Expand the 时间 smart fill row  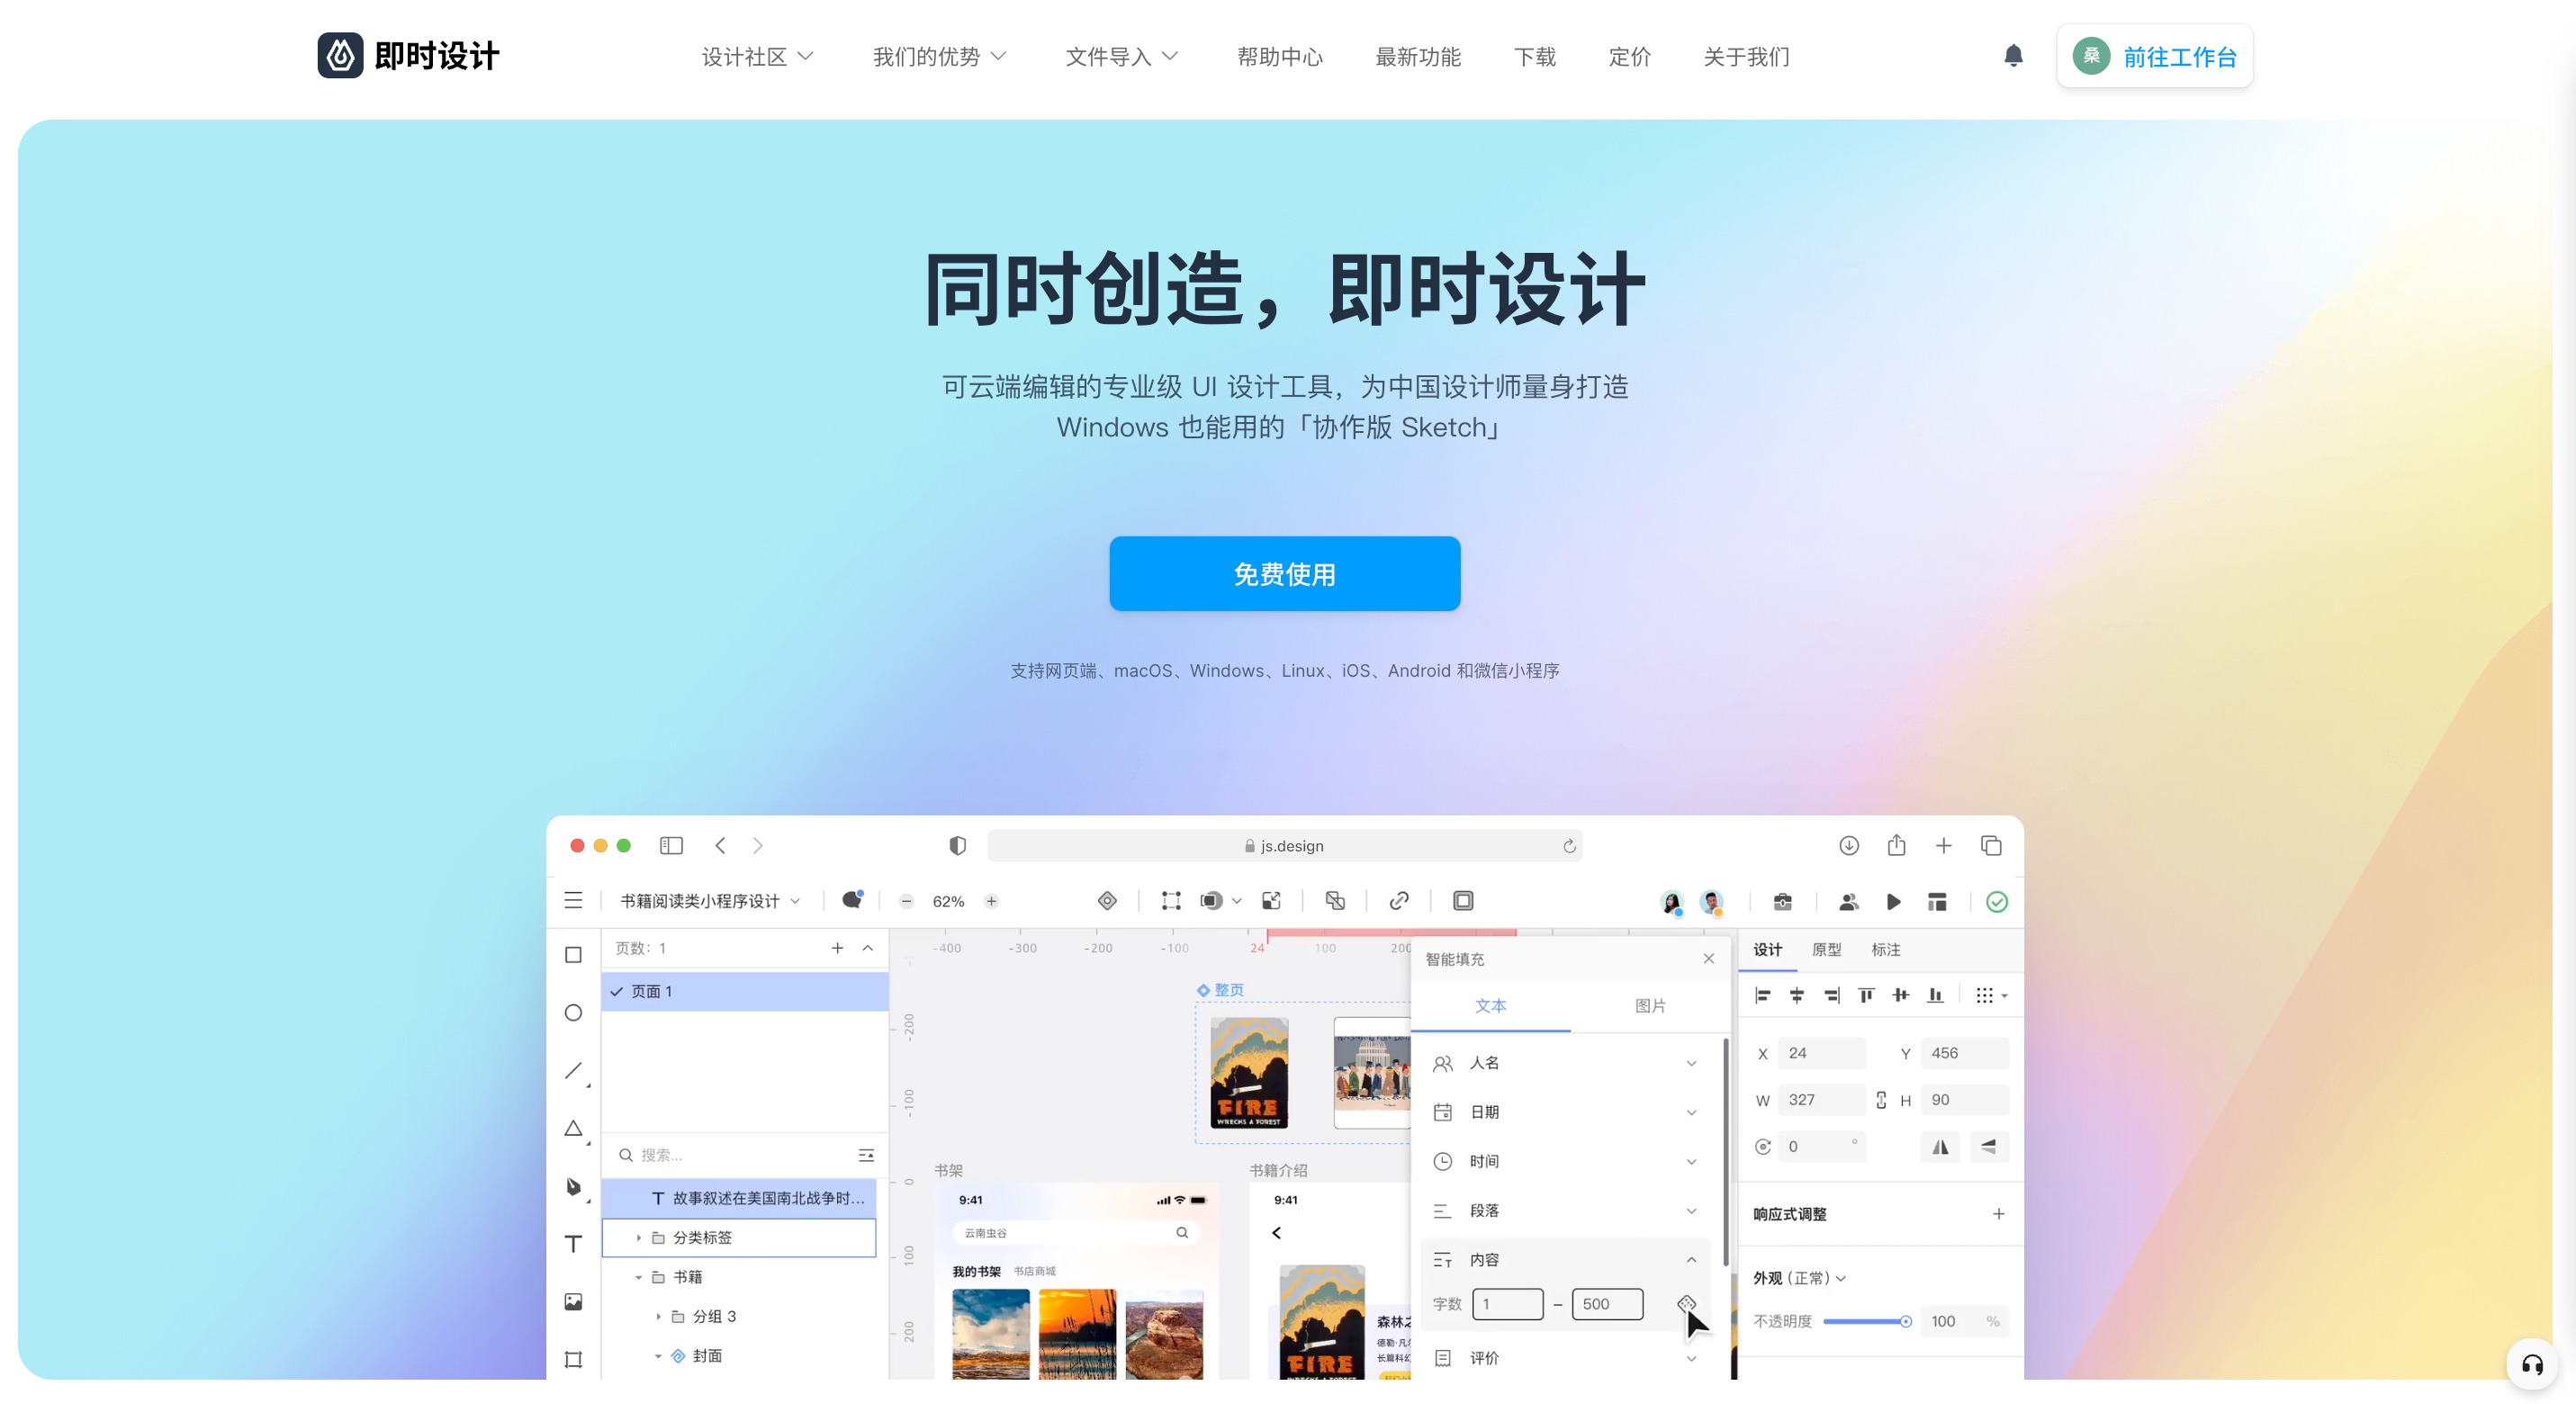tap(1565, 1160)
